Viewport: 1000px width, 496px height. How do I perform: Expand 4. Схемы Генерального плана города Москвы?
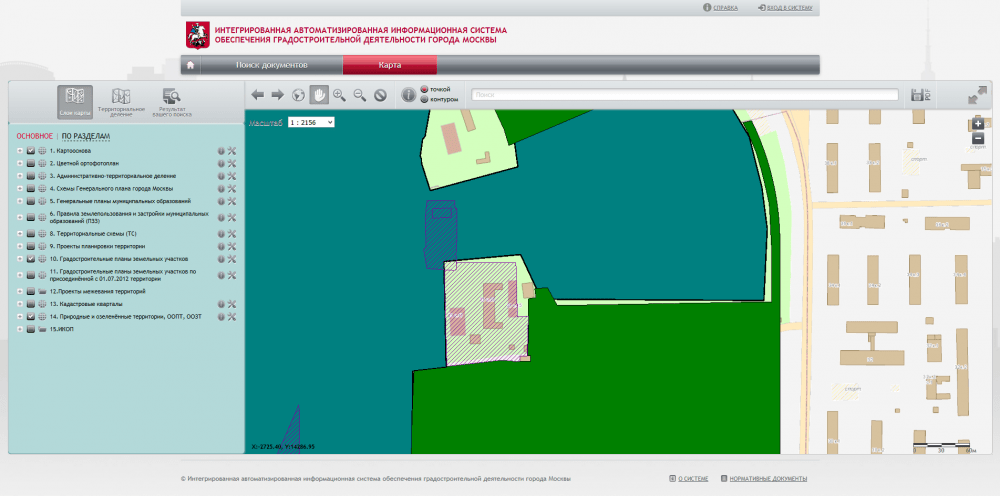[19, 188]
